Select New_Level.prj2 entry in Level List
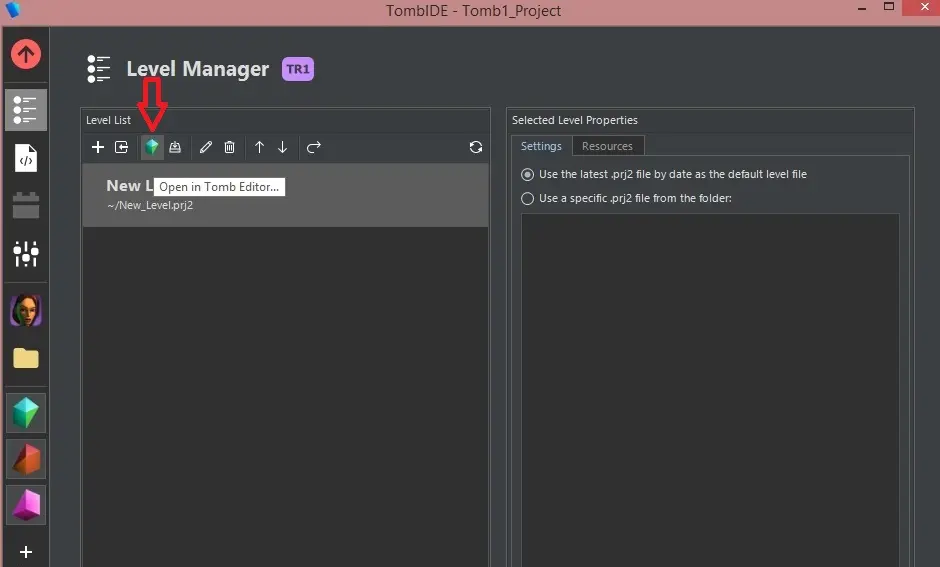The image size is (940, 567). pyautogui.click(x=285, y=195)
